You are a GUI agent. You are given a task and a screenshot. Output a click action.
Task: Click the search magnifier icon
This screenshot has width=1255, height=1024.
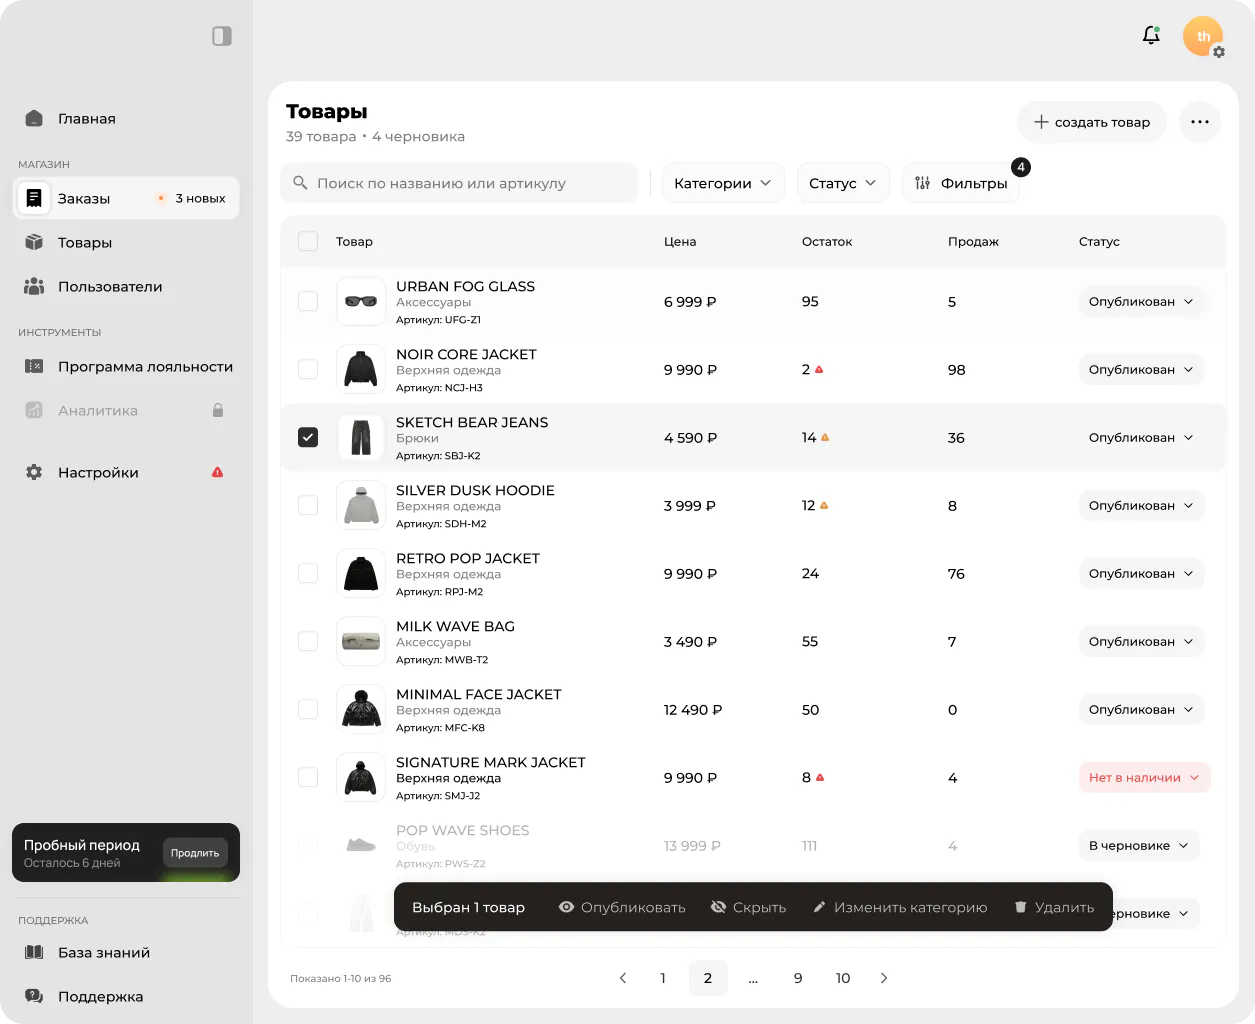pos(300,183)
